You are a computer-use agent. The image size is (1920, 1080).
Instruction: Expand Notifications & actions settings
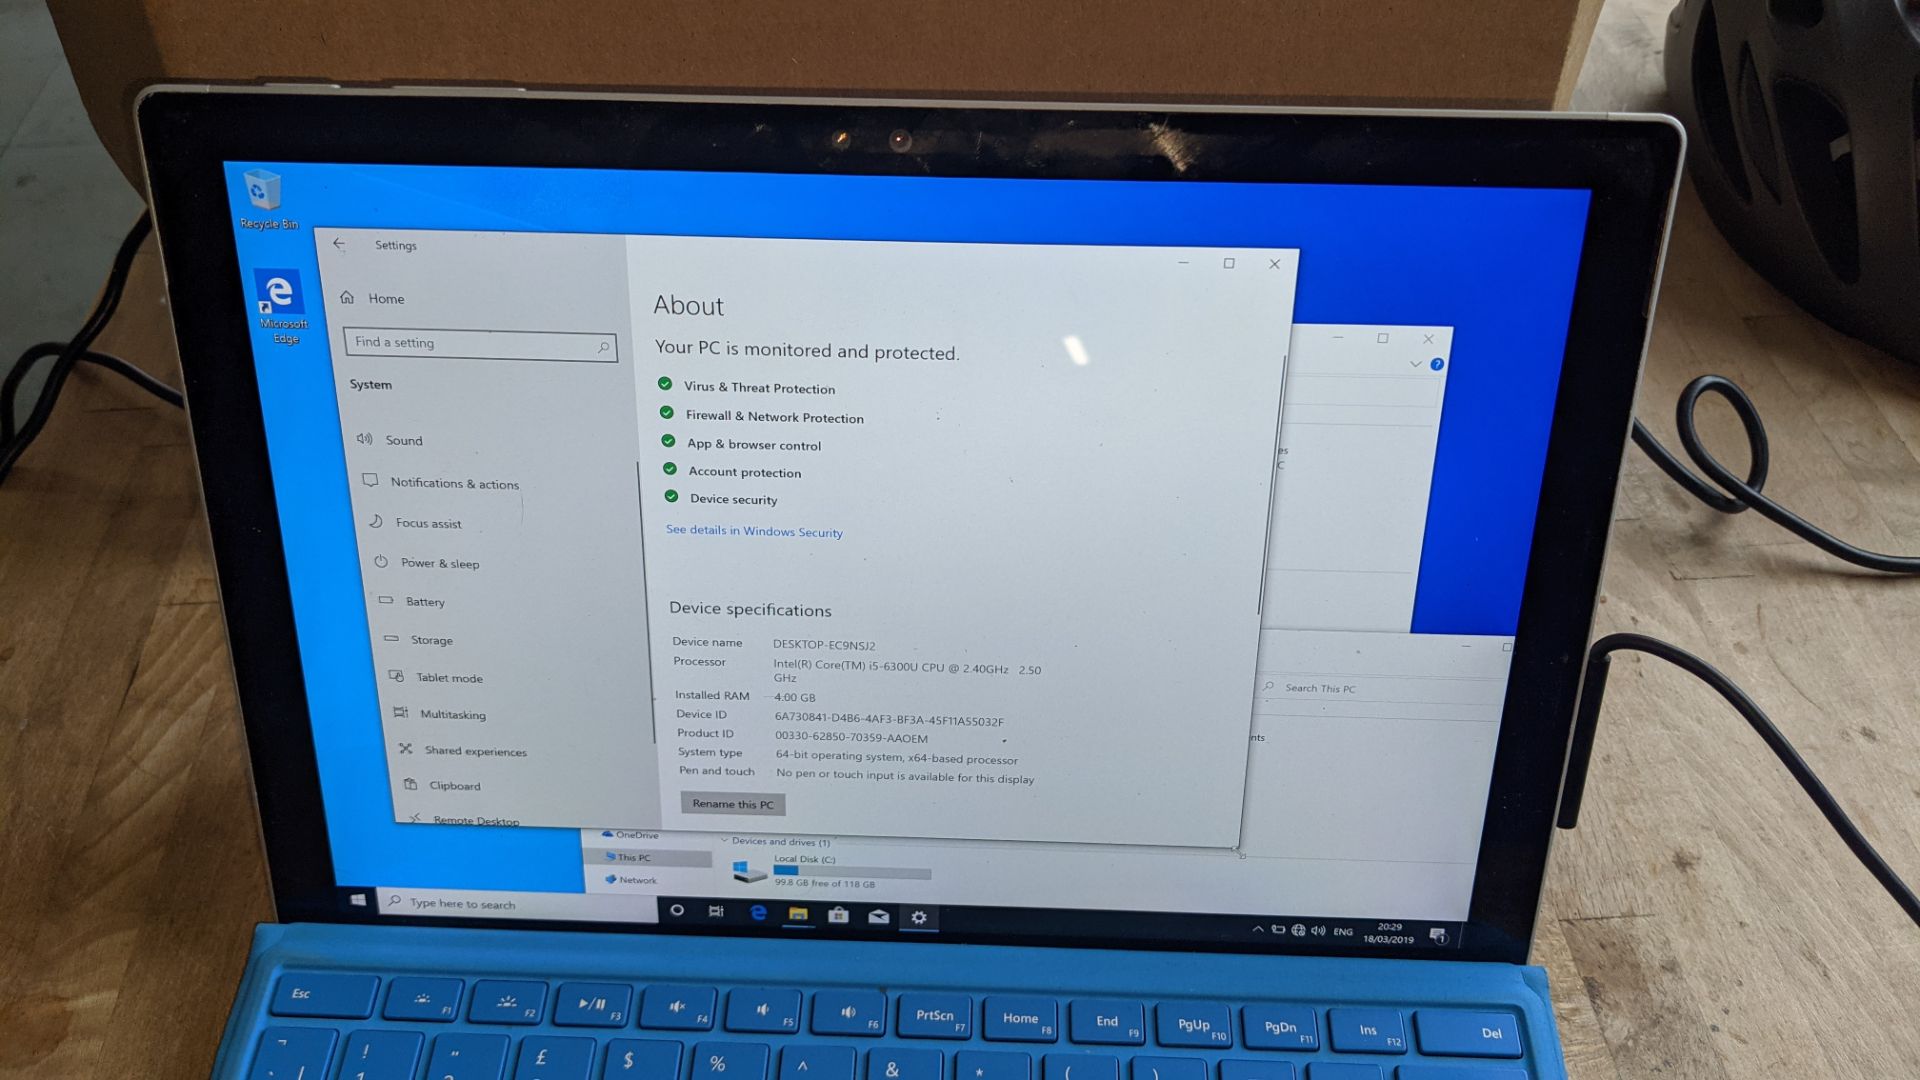[454, 481]
